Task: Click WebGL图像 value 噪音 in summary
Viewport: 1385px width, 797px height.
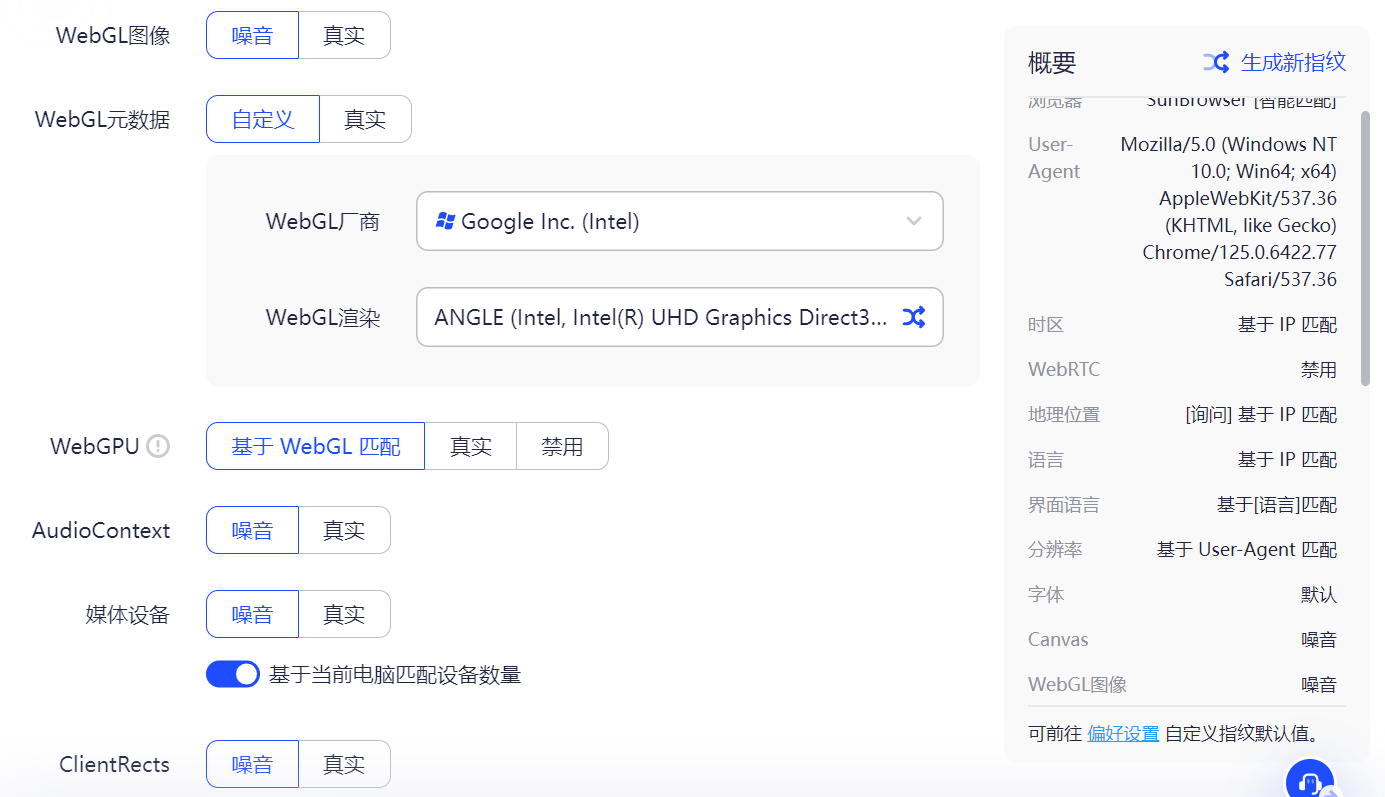Action: coord(1319,685)
